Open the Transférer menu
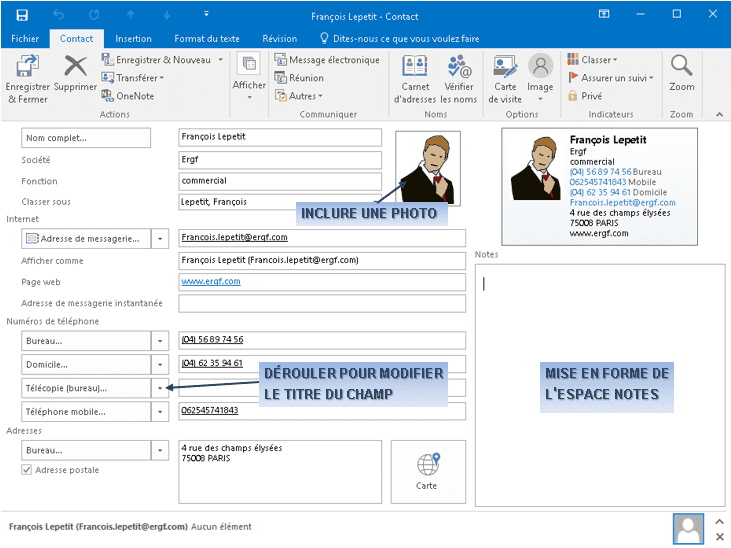 tap(133, 78)
